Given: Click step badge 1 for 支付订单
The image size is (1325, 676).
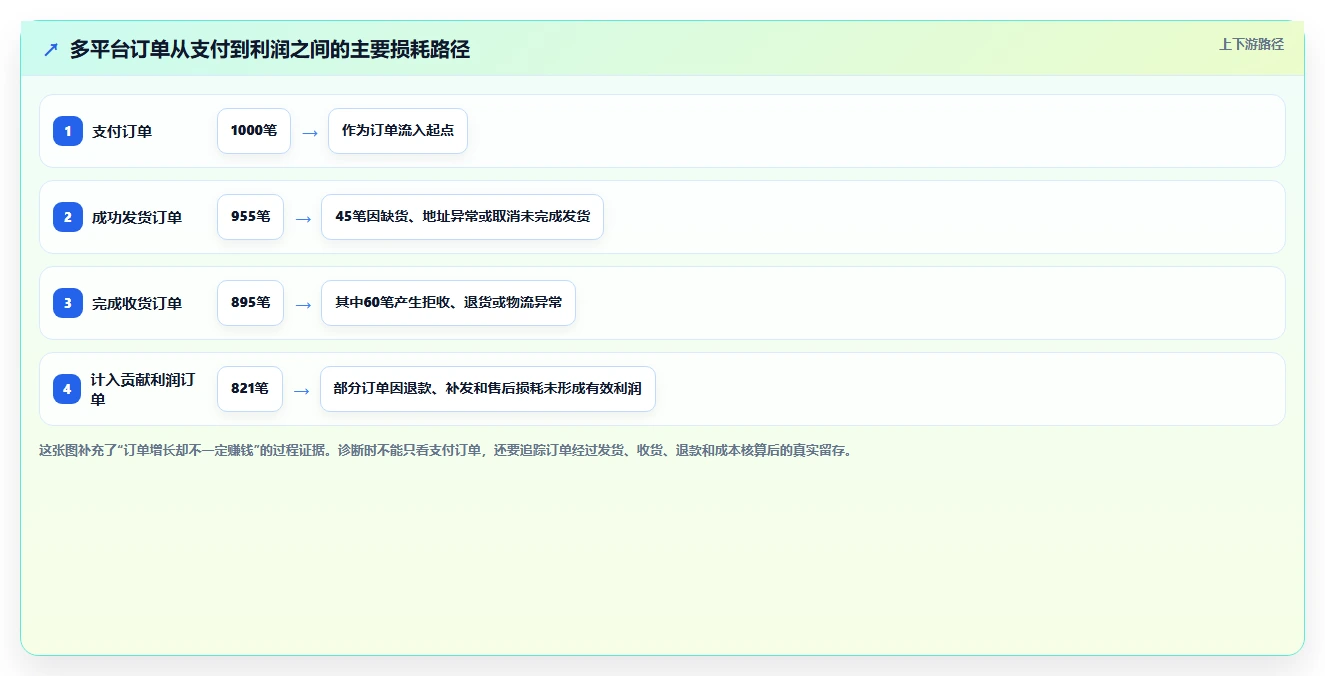Looking at the screenshot, I should (68, 131).
